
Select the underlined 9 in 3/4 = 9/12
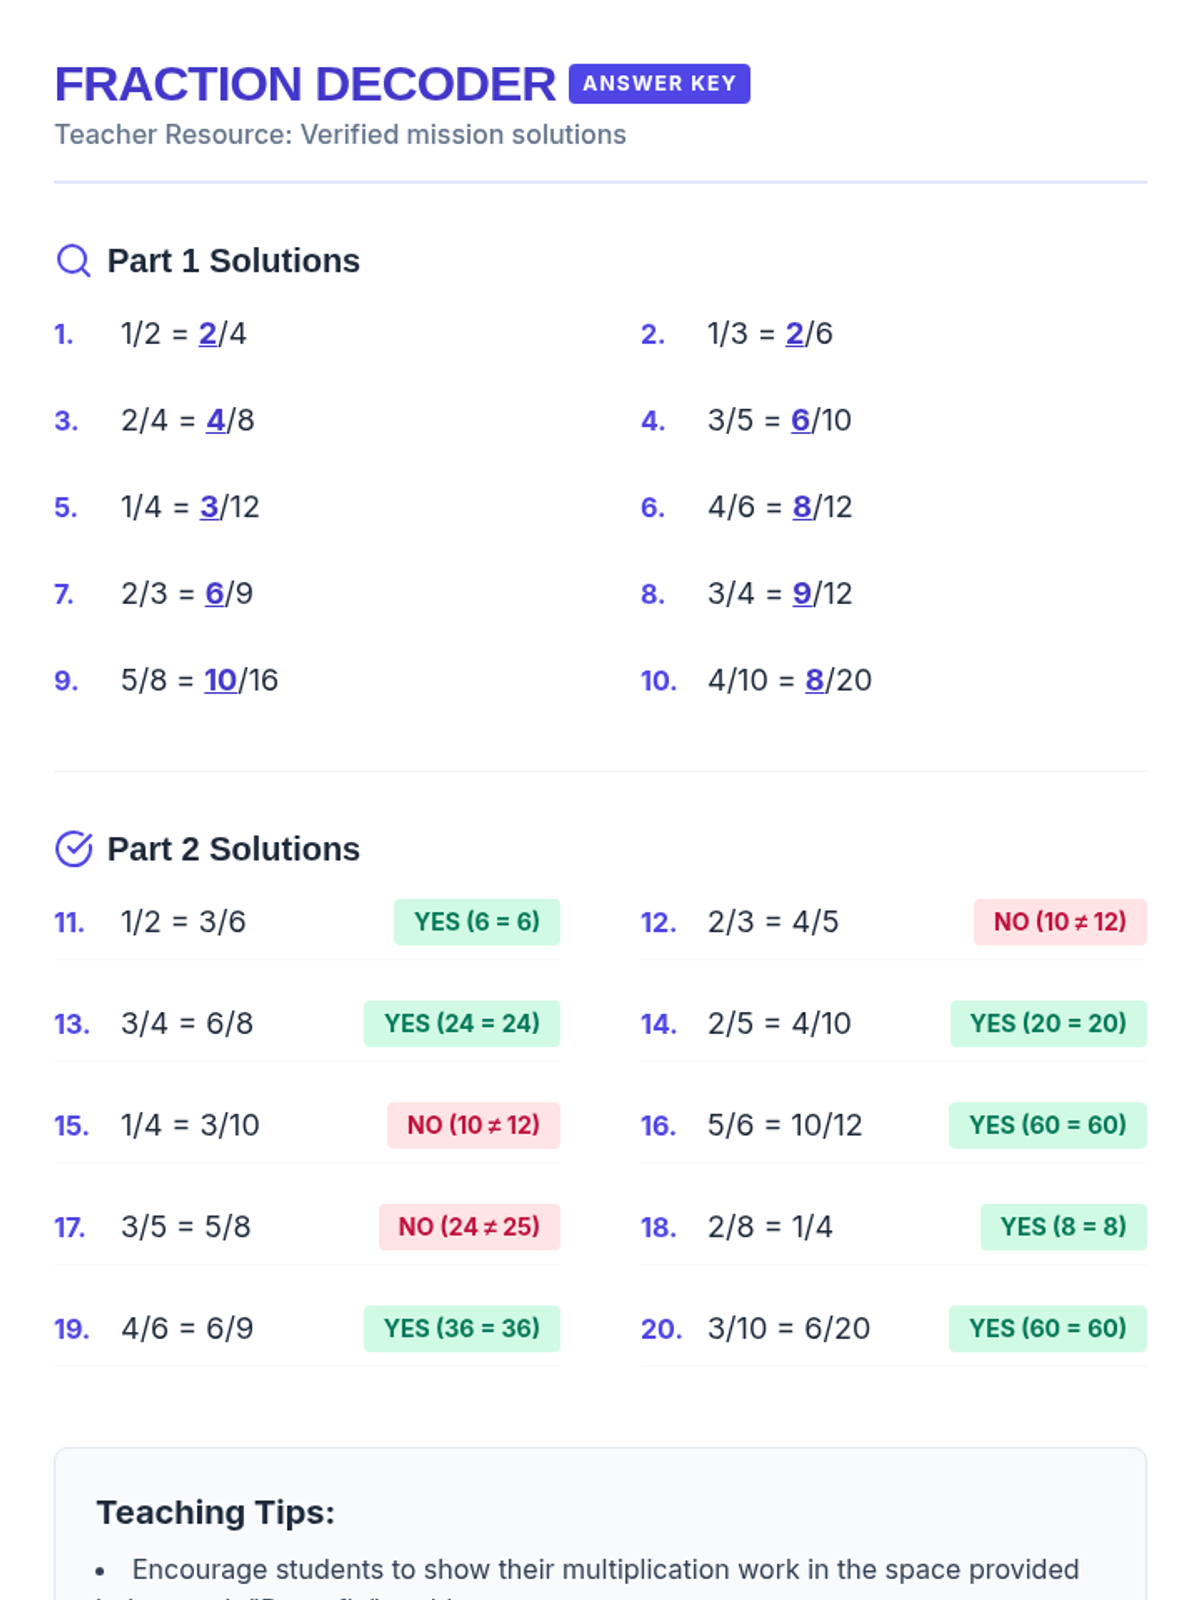click(x=802, y=593)
